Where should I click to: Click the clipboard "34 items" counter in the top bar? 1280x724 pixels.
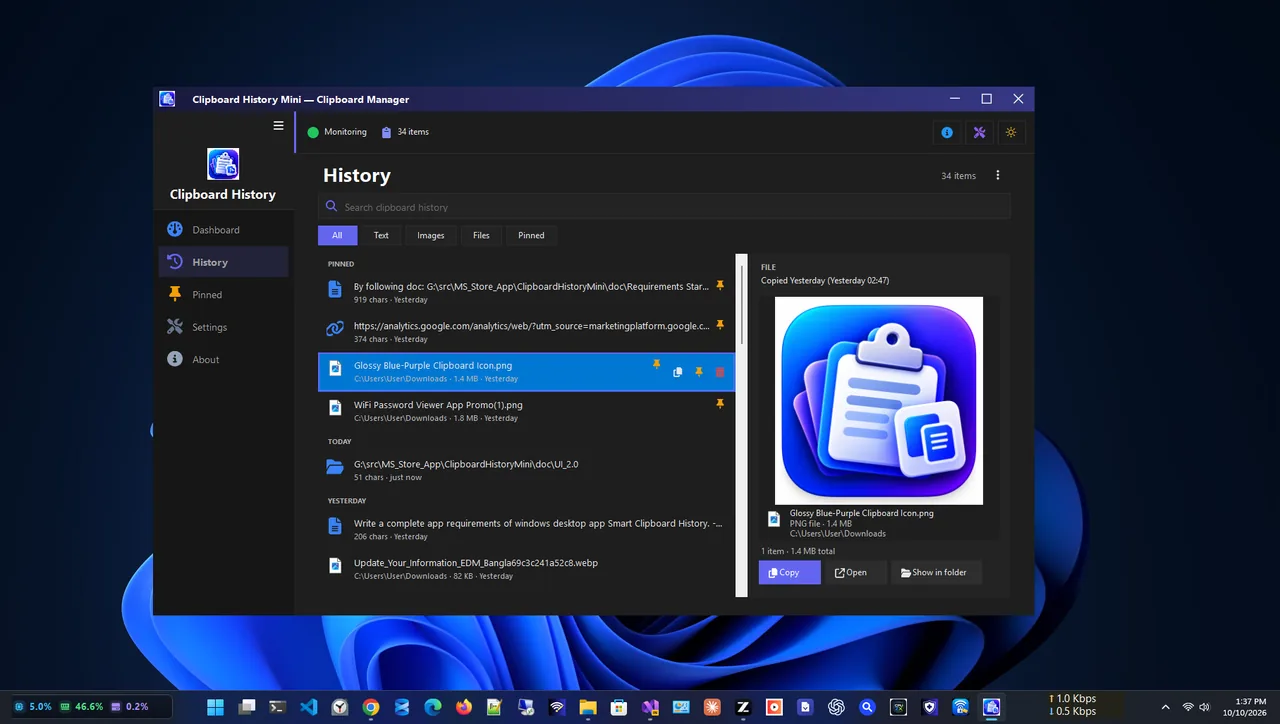pyautogui.click(x=405, y=132)
